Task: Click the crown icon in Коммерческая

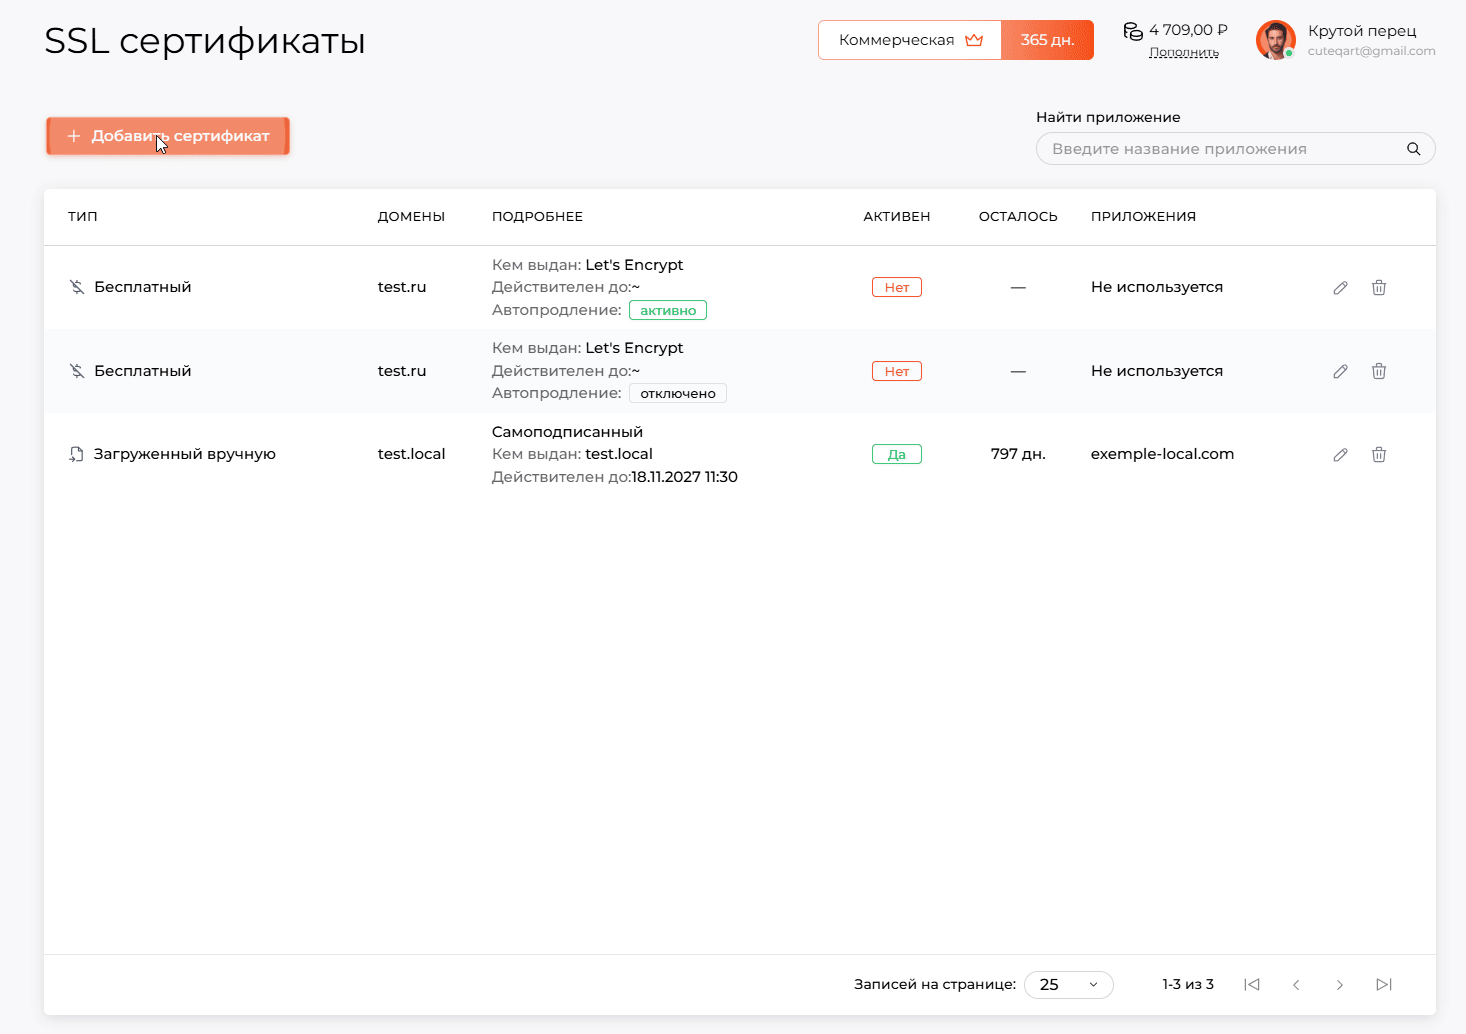Action: 974,40
